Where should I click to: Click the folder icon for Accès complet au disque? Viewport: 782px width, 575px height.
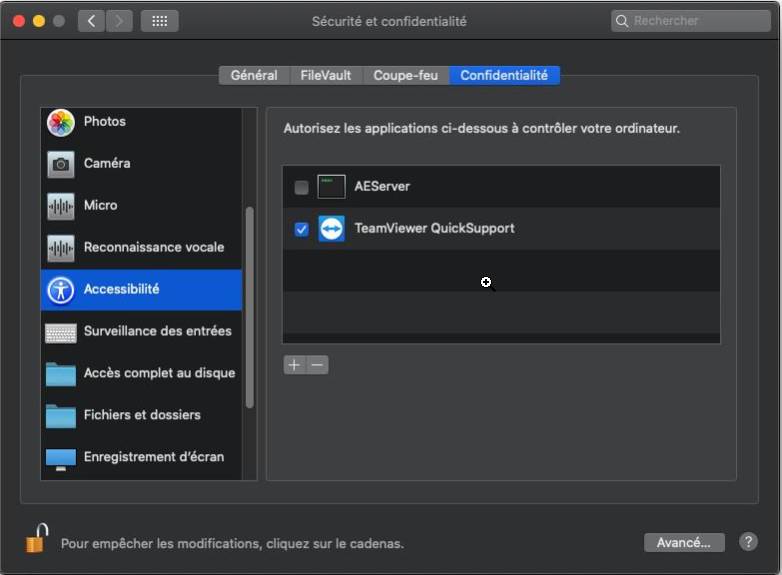pos(61,374)
